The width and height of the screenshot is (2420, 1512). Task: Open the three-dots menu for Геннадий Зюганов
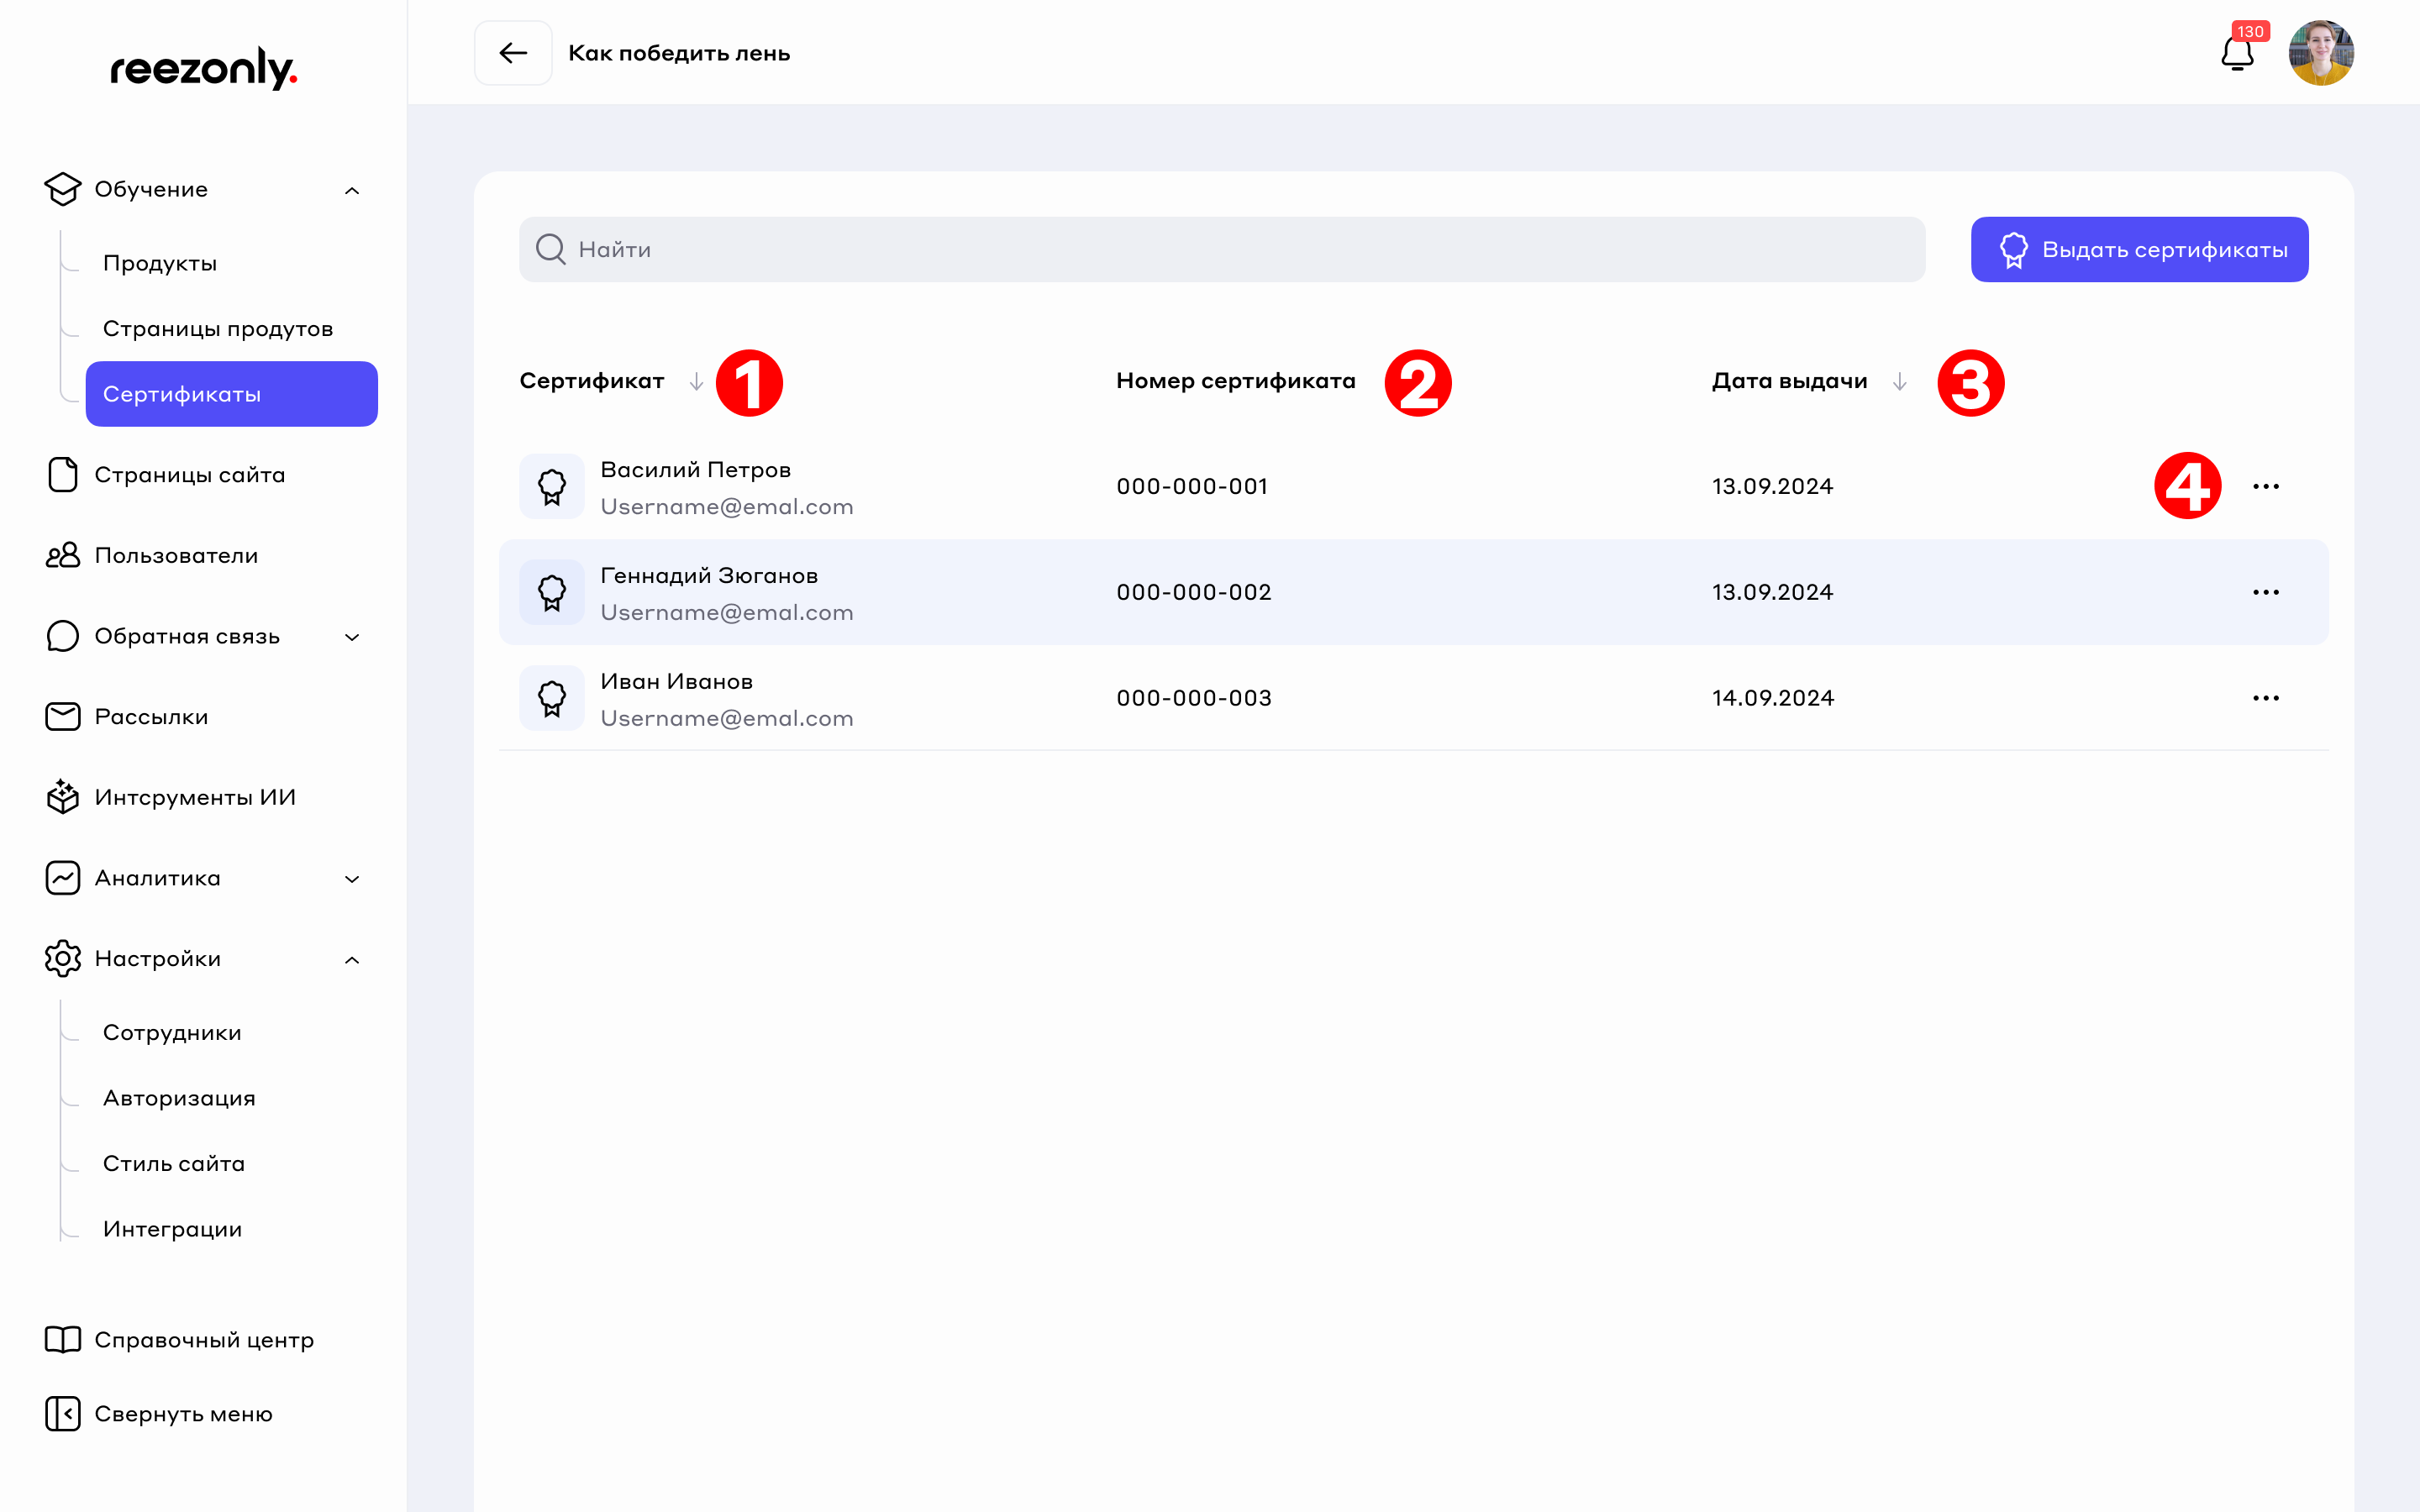click(2265, 592)
